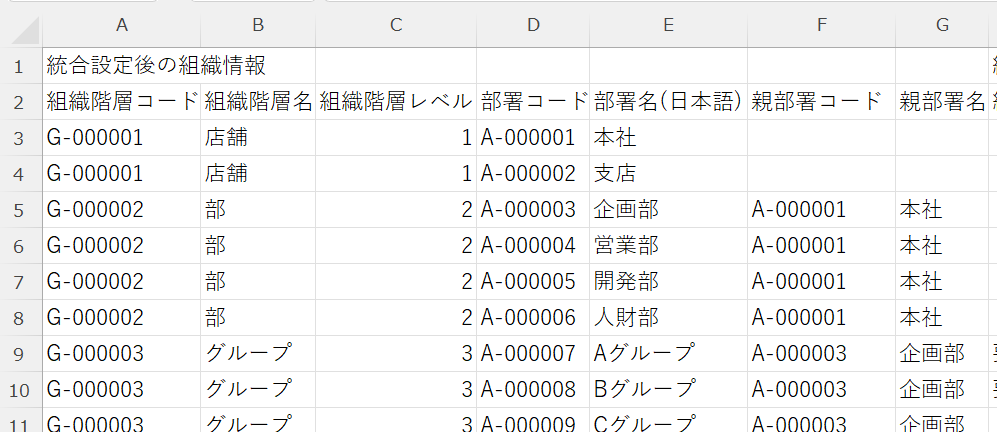Click title cell 統合設定後の組織情報
The image size is (997, 432).
pos(156,66)
